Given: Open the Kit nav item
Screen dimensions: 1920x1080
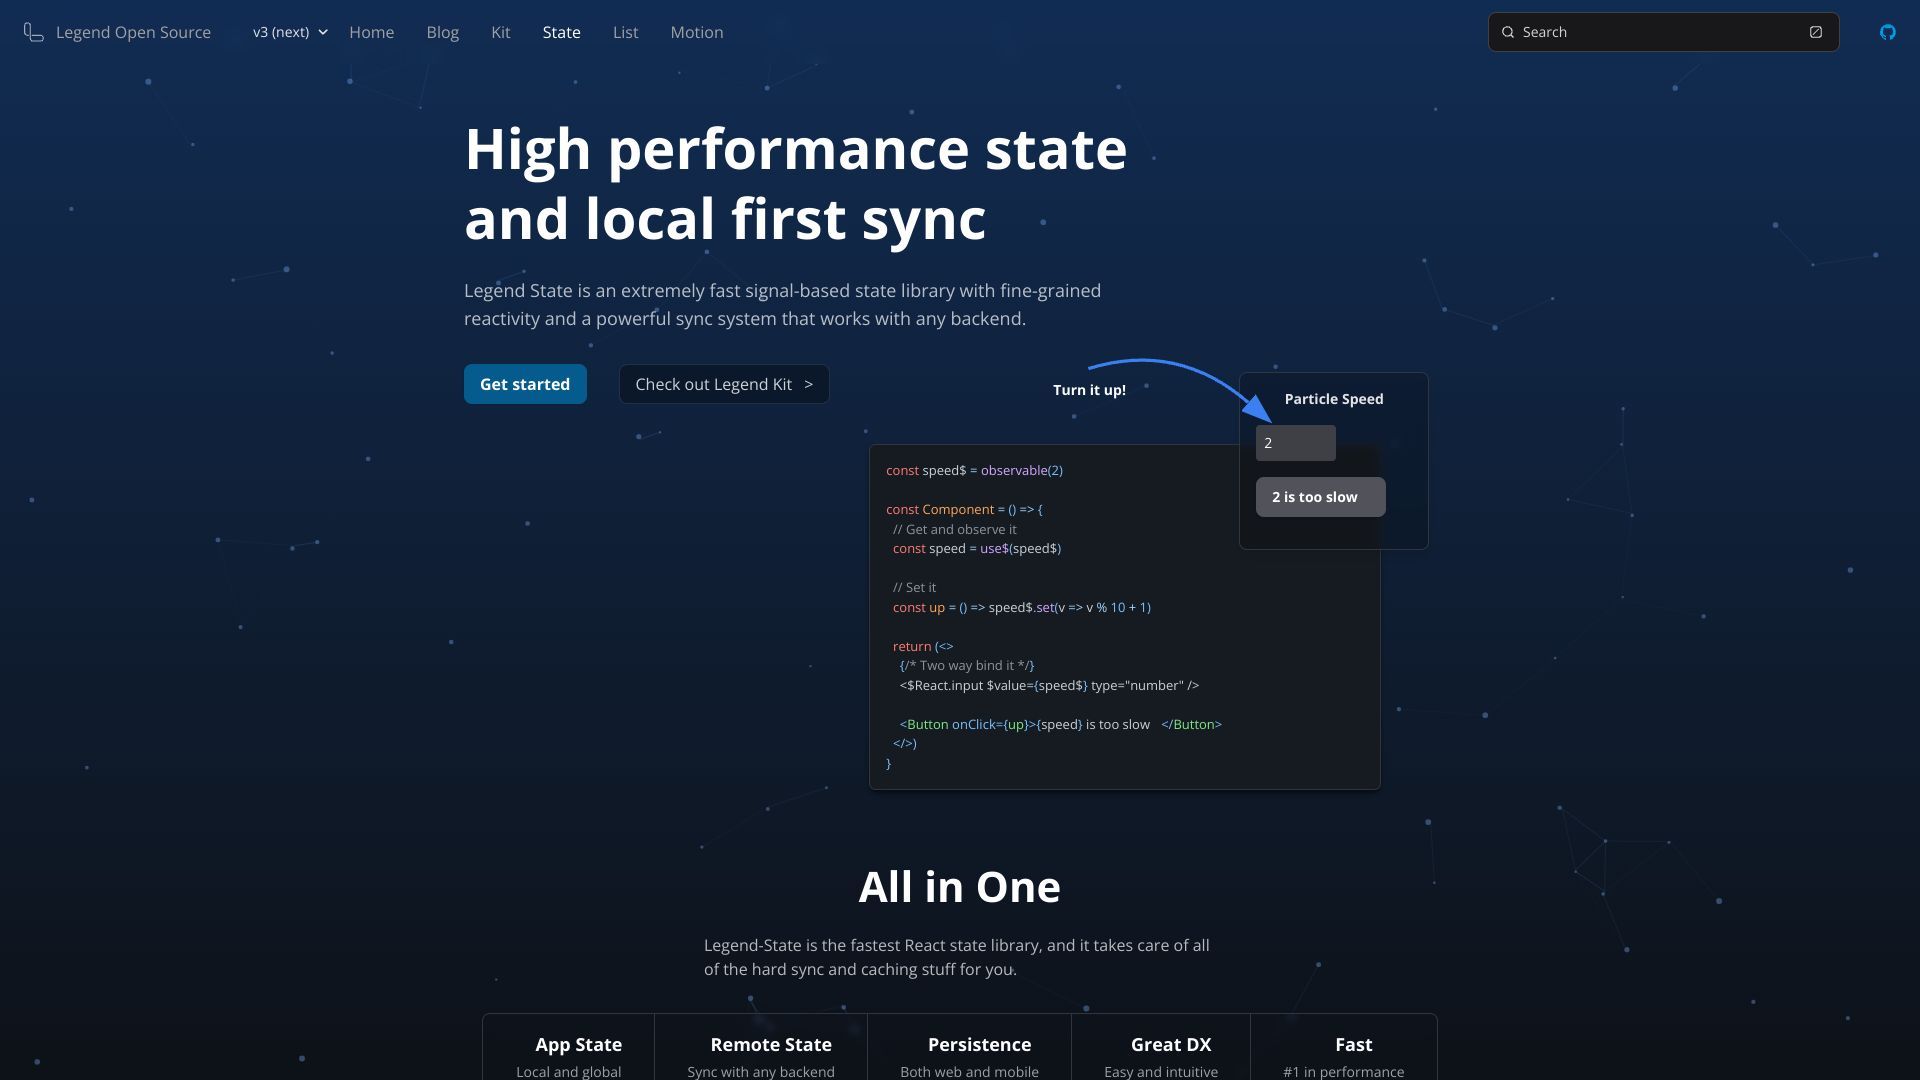Looking at the screenshot, I should 500,32.
